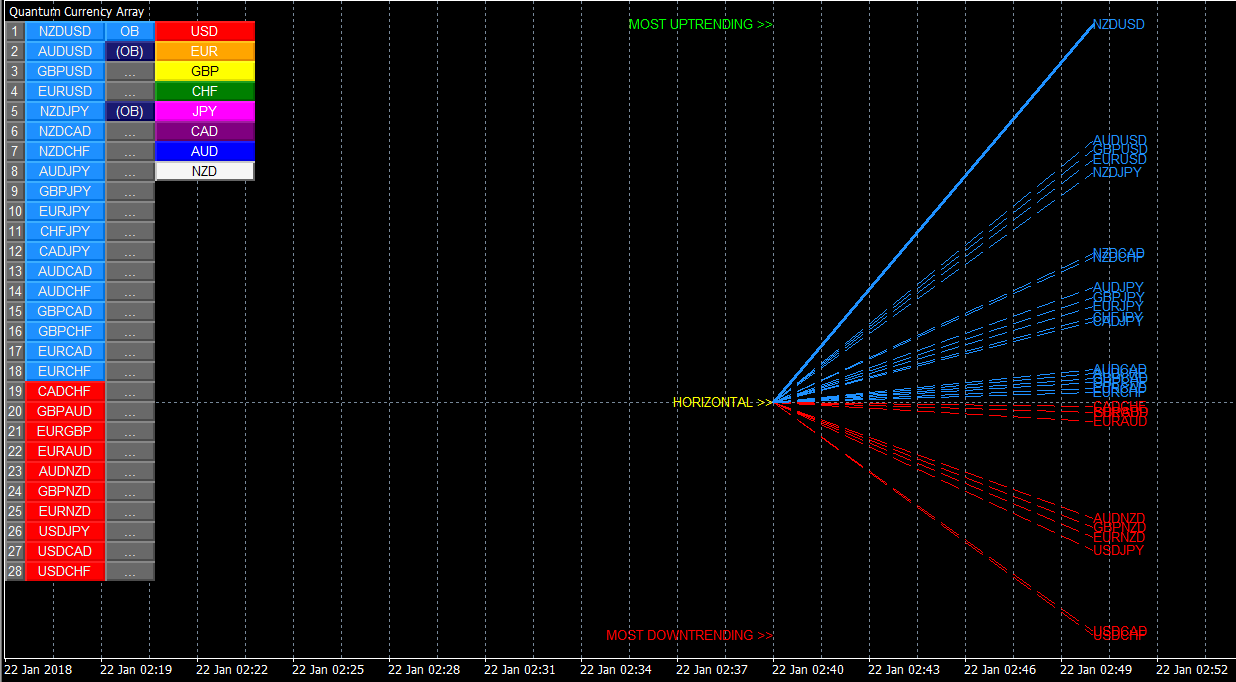
Task: Open the USDCHF pair at rank 28
Action: click(65, 571)
